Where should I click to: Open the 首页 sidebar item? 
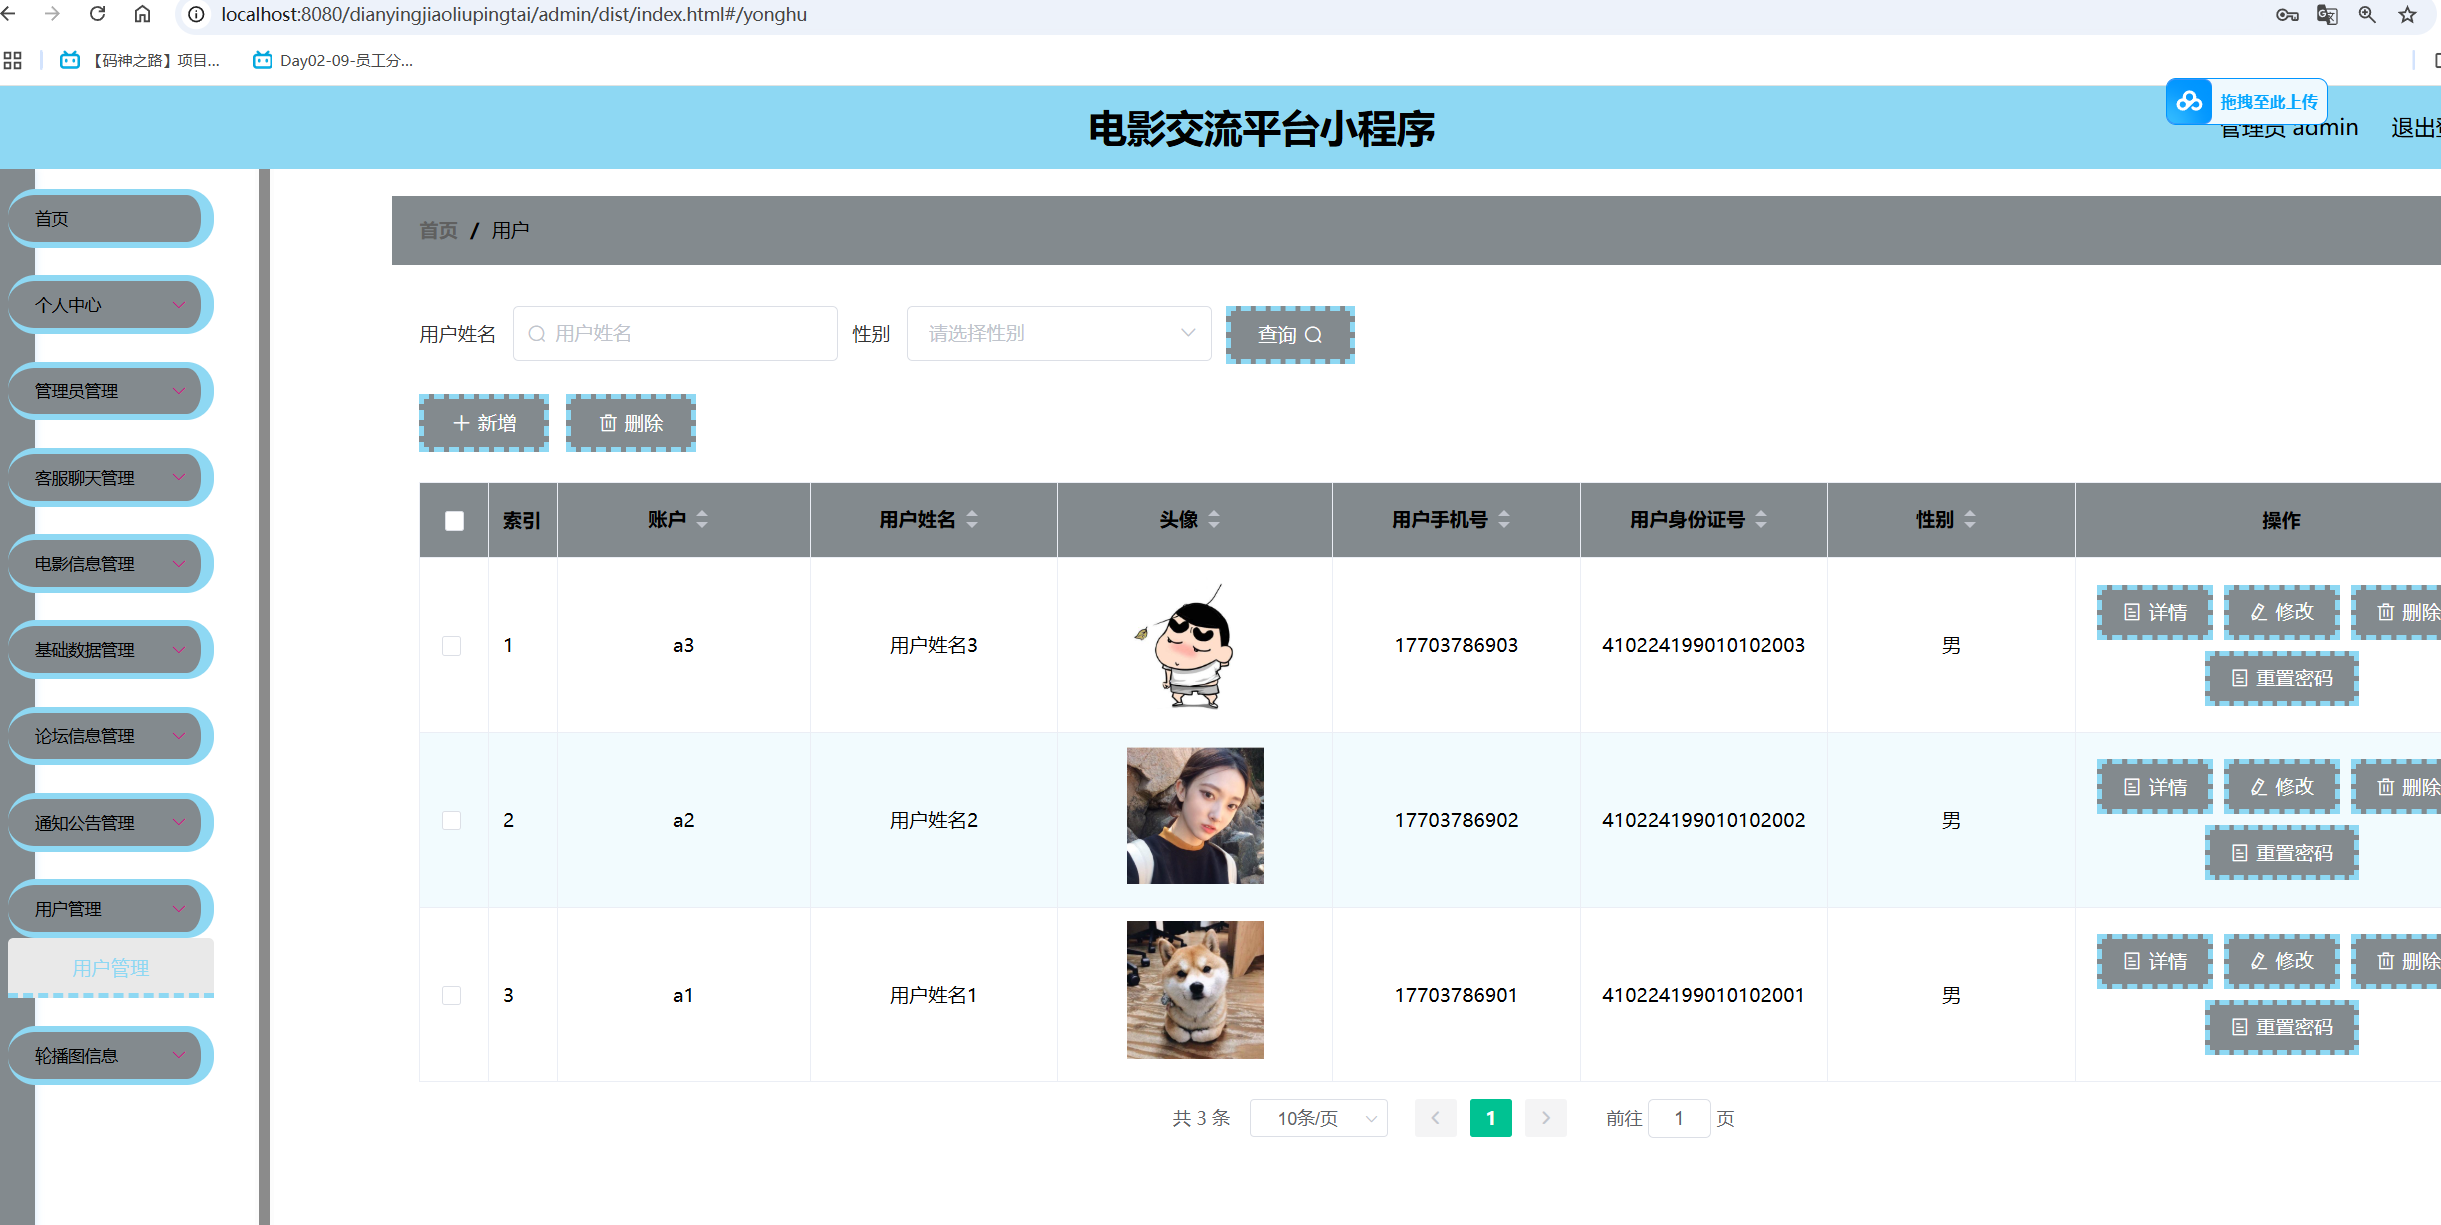[110, 219]
